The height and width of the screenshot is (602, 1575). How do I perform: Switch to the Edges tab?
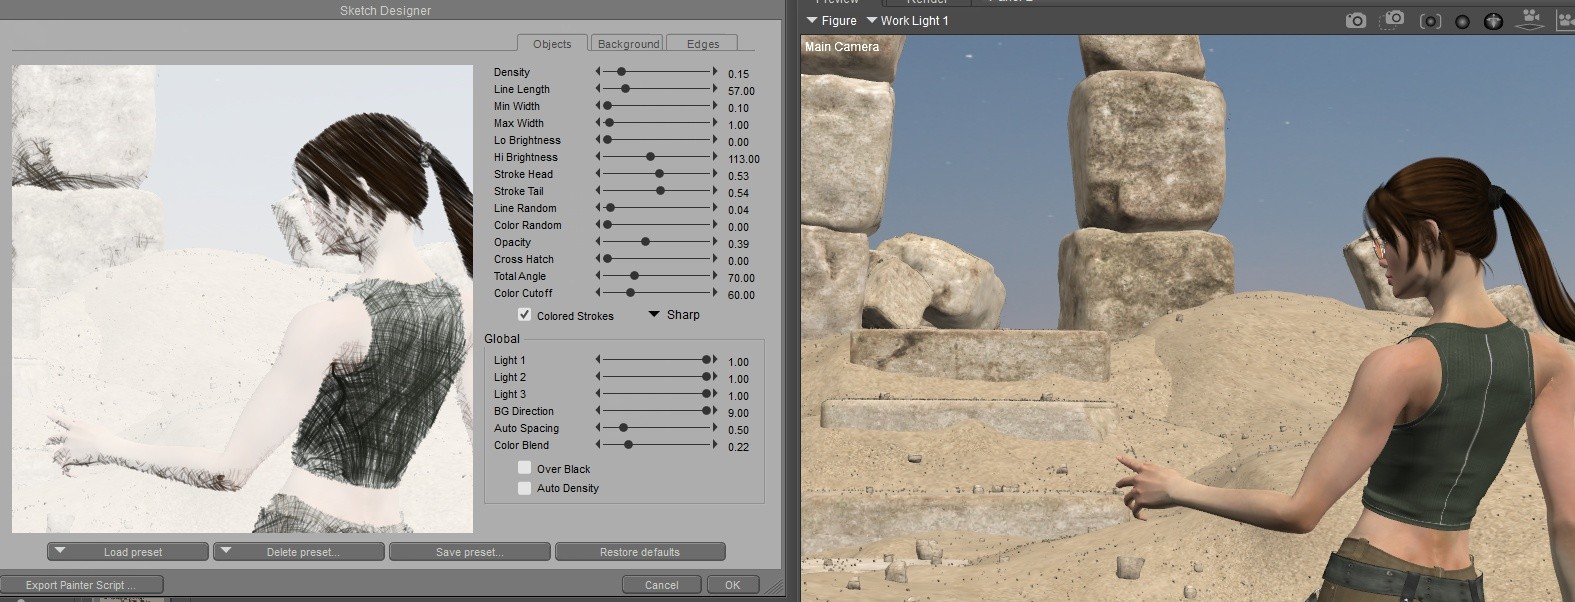click(x=703, y=44)
